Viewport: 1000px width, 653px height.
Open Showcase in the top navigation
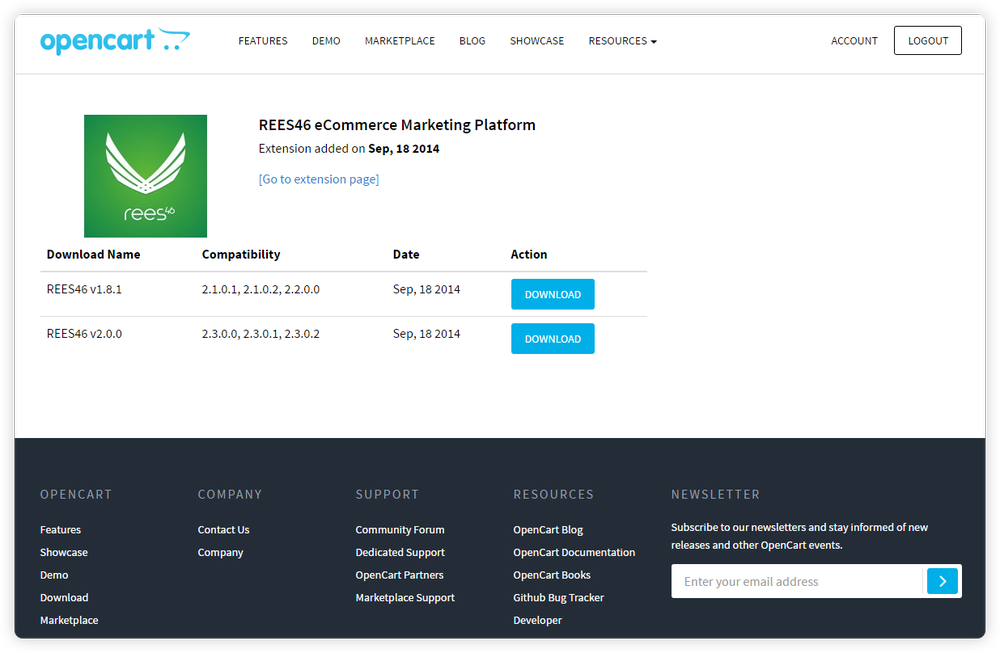coord(537,41)
